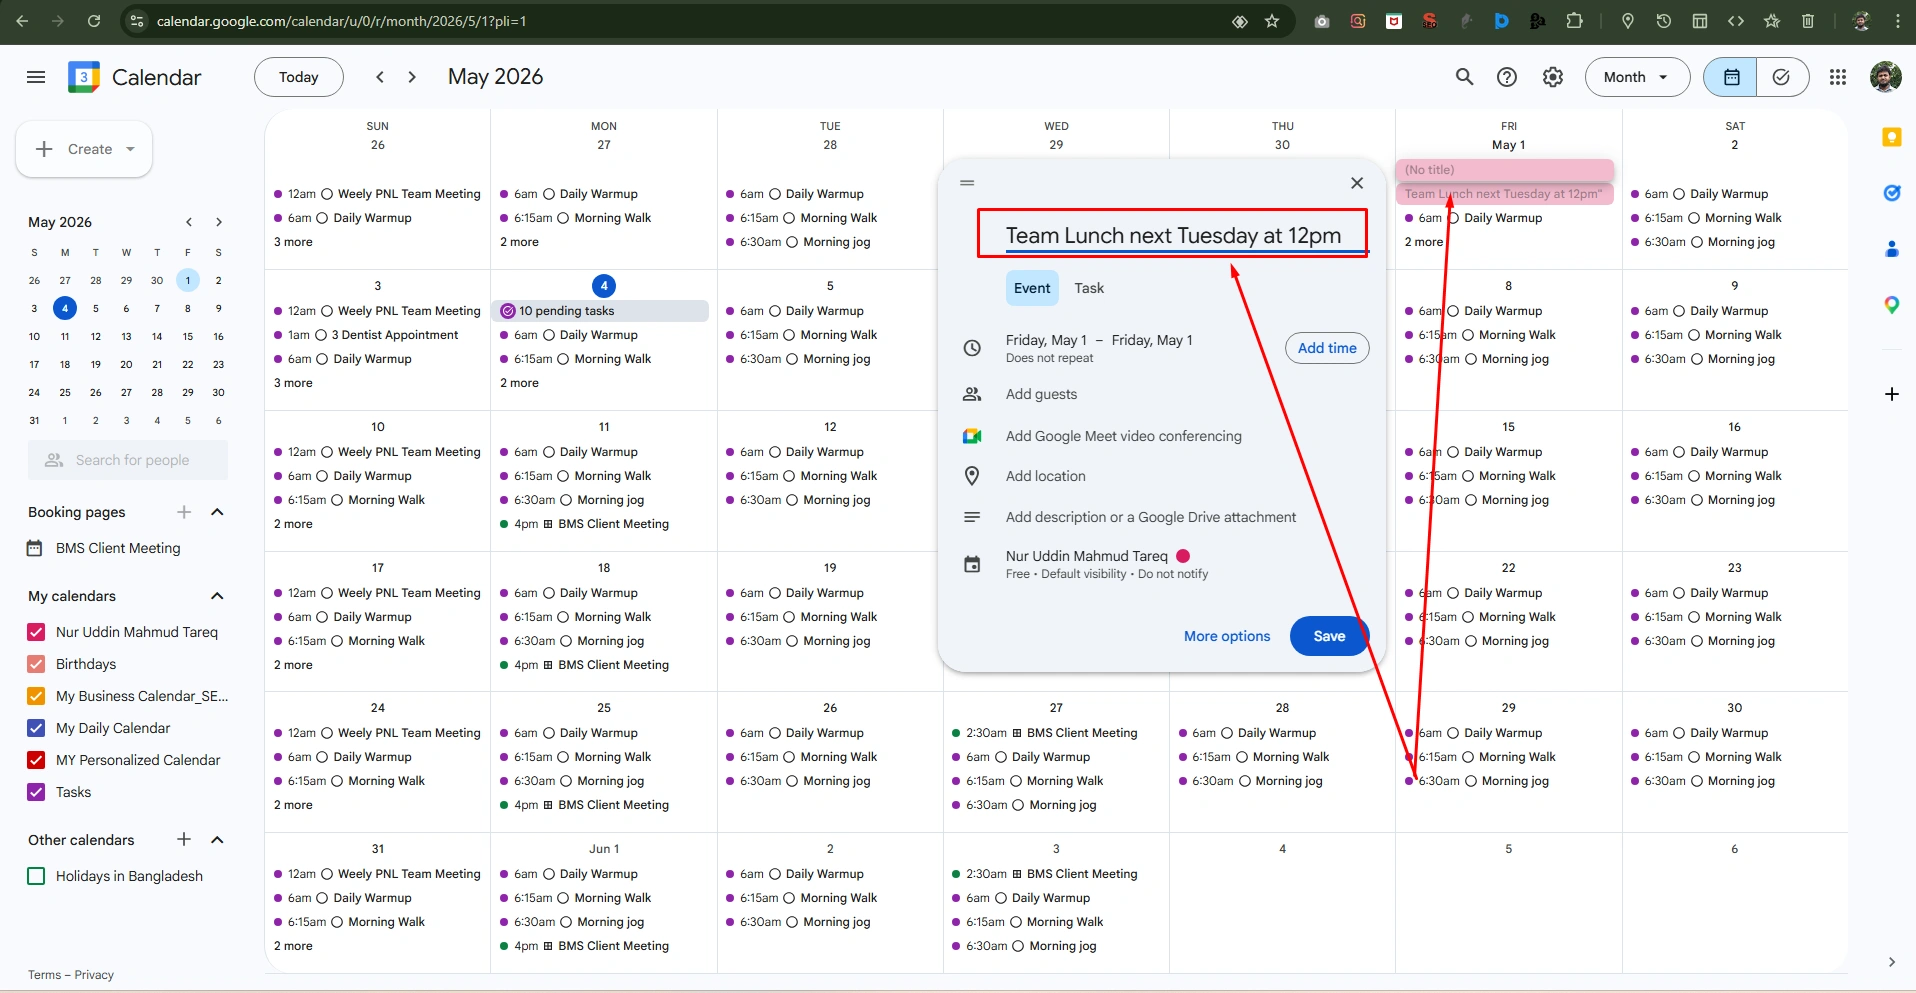
Task: Mark Dentist Appointment task complete
Action: 321,335
